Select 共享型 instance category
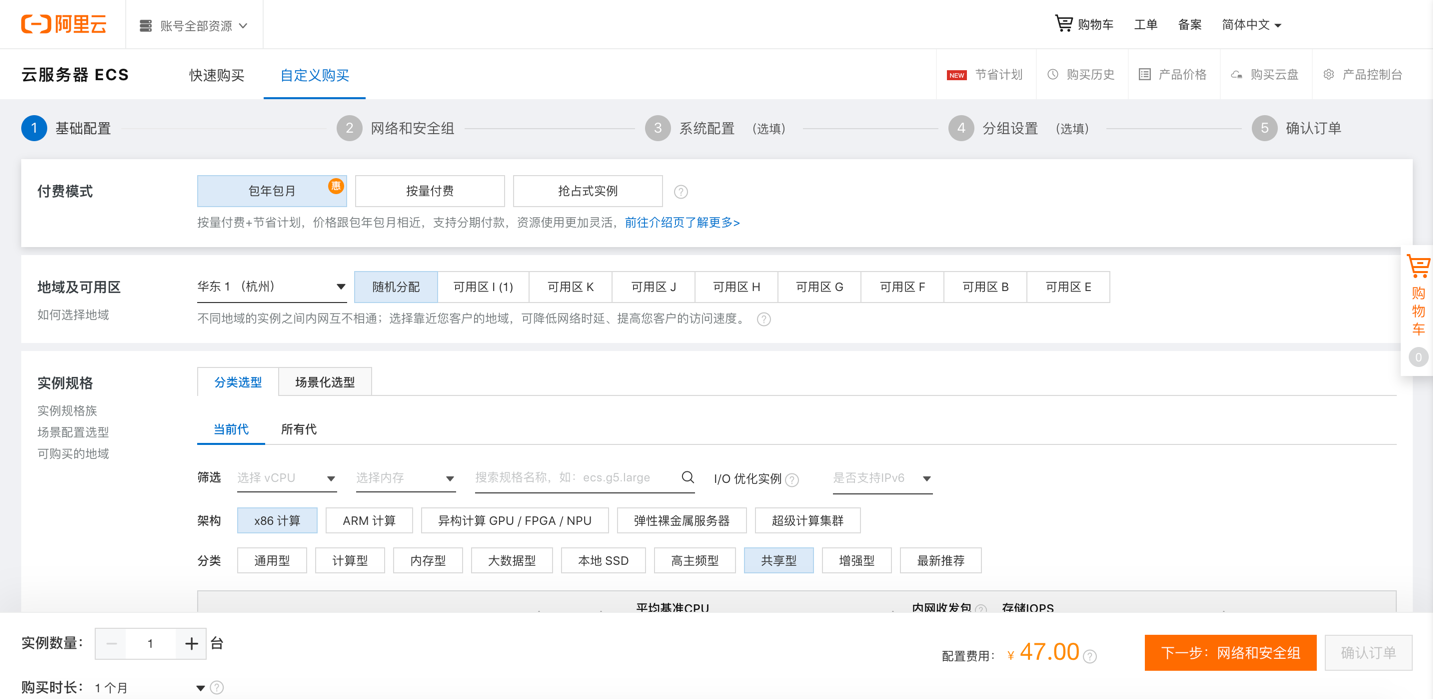 click(779, 561)
